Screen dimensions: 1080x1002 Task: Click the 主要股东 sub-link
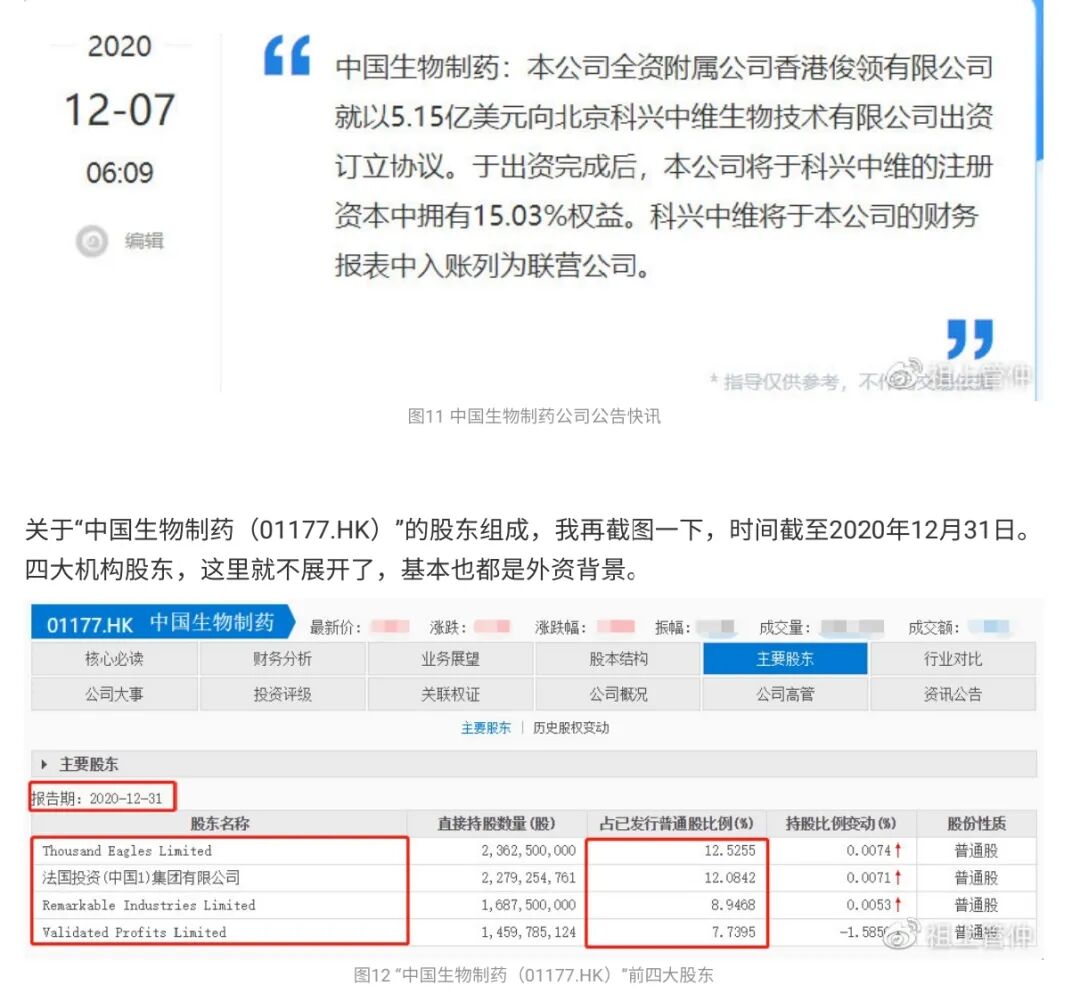click(x=486, y=728)
